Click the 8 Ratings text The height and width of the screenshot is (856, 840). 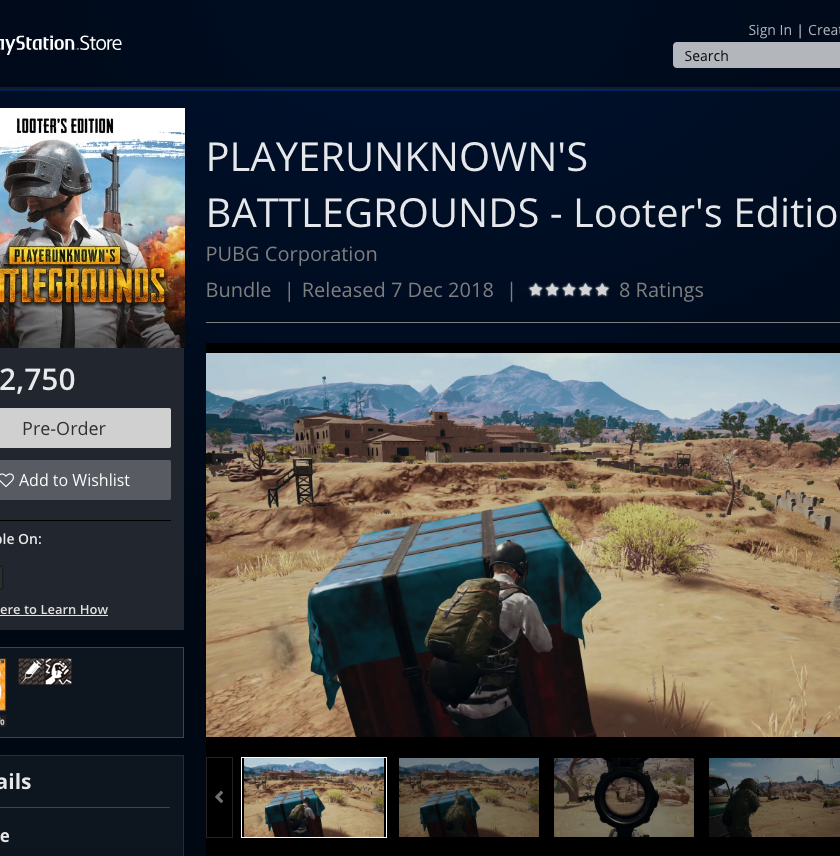click(661, 290)
